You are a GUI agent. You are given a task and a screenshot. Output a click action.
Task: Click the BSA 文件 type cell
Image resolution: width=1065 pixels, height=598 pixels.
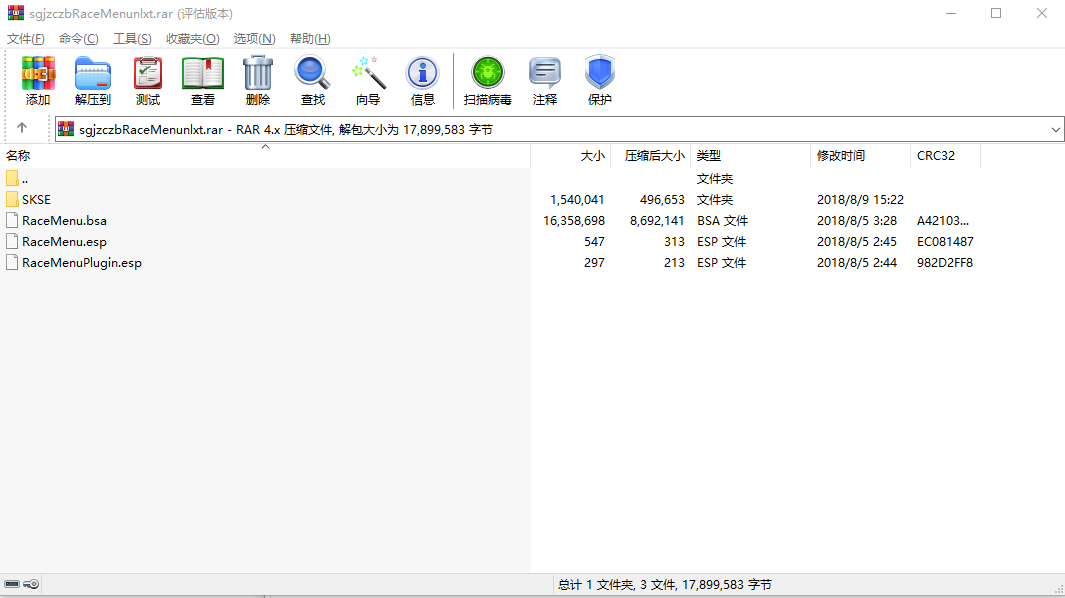coord(723,221)
